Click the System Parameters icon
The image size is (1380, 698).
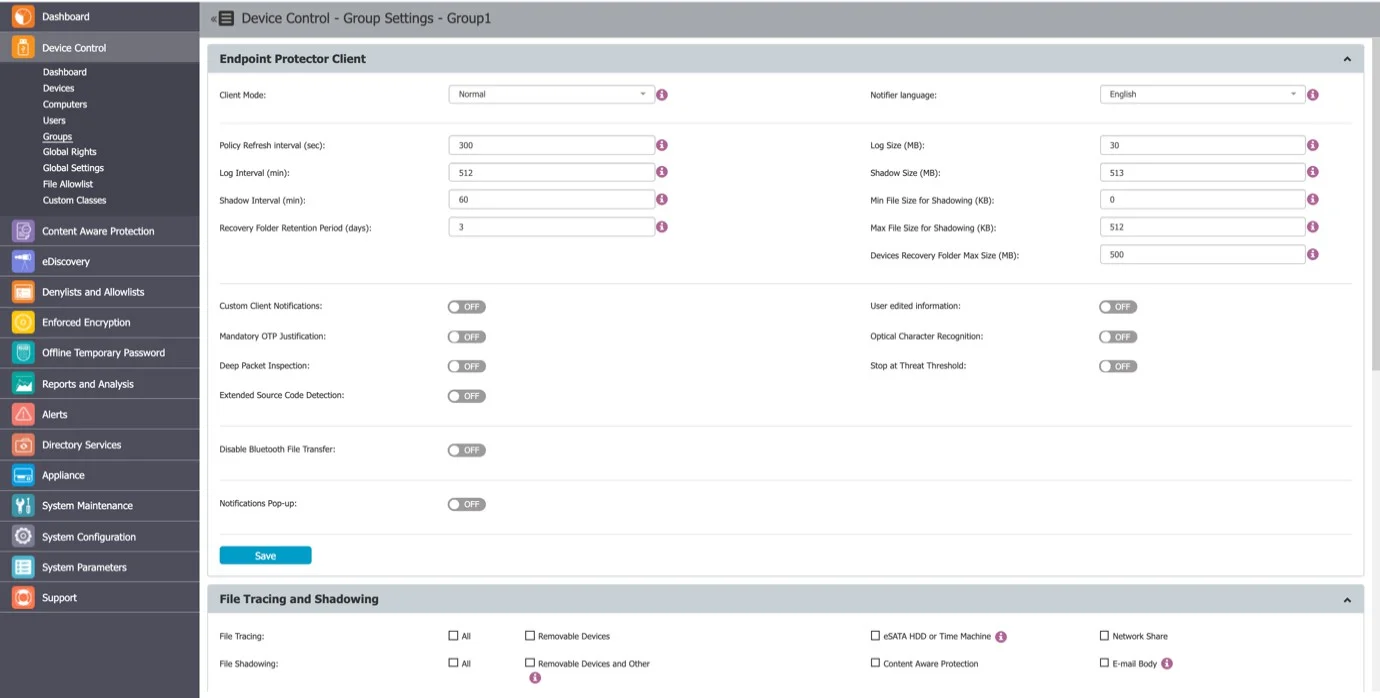23,567
